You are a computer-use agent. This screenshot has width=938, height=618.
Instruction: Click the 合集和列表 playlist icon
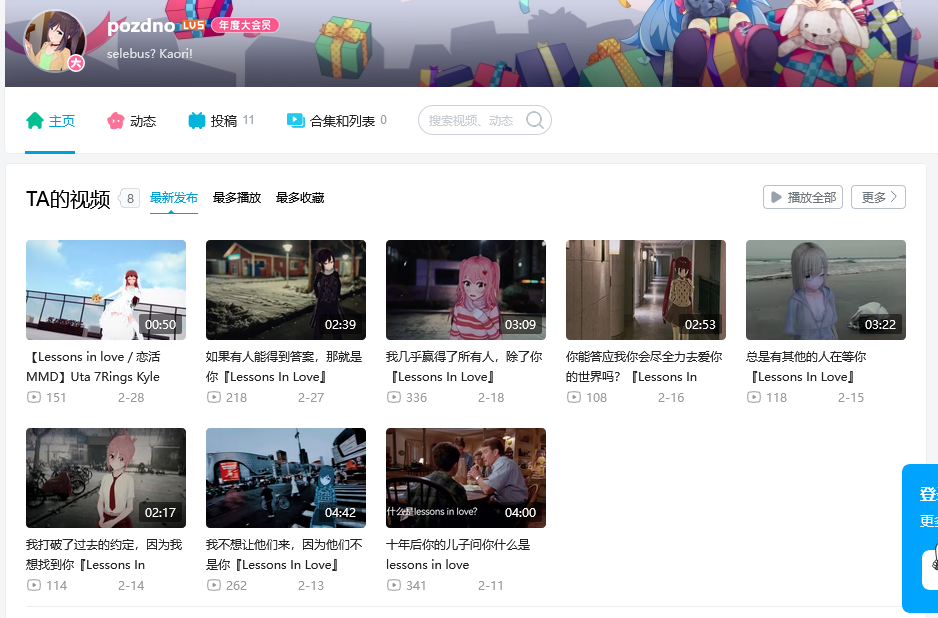[296, 121]
